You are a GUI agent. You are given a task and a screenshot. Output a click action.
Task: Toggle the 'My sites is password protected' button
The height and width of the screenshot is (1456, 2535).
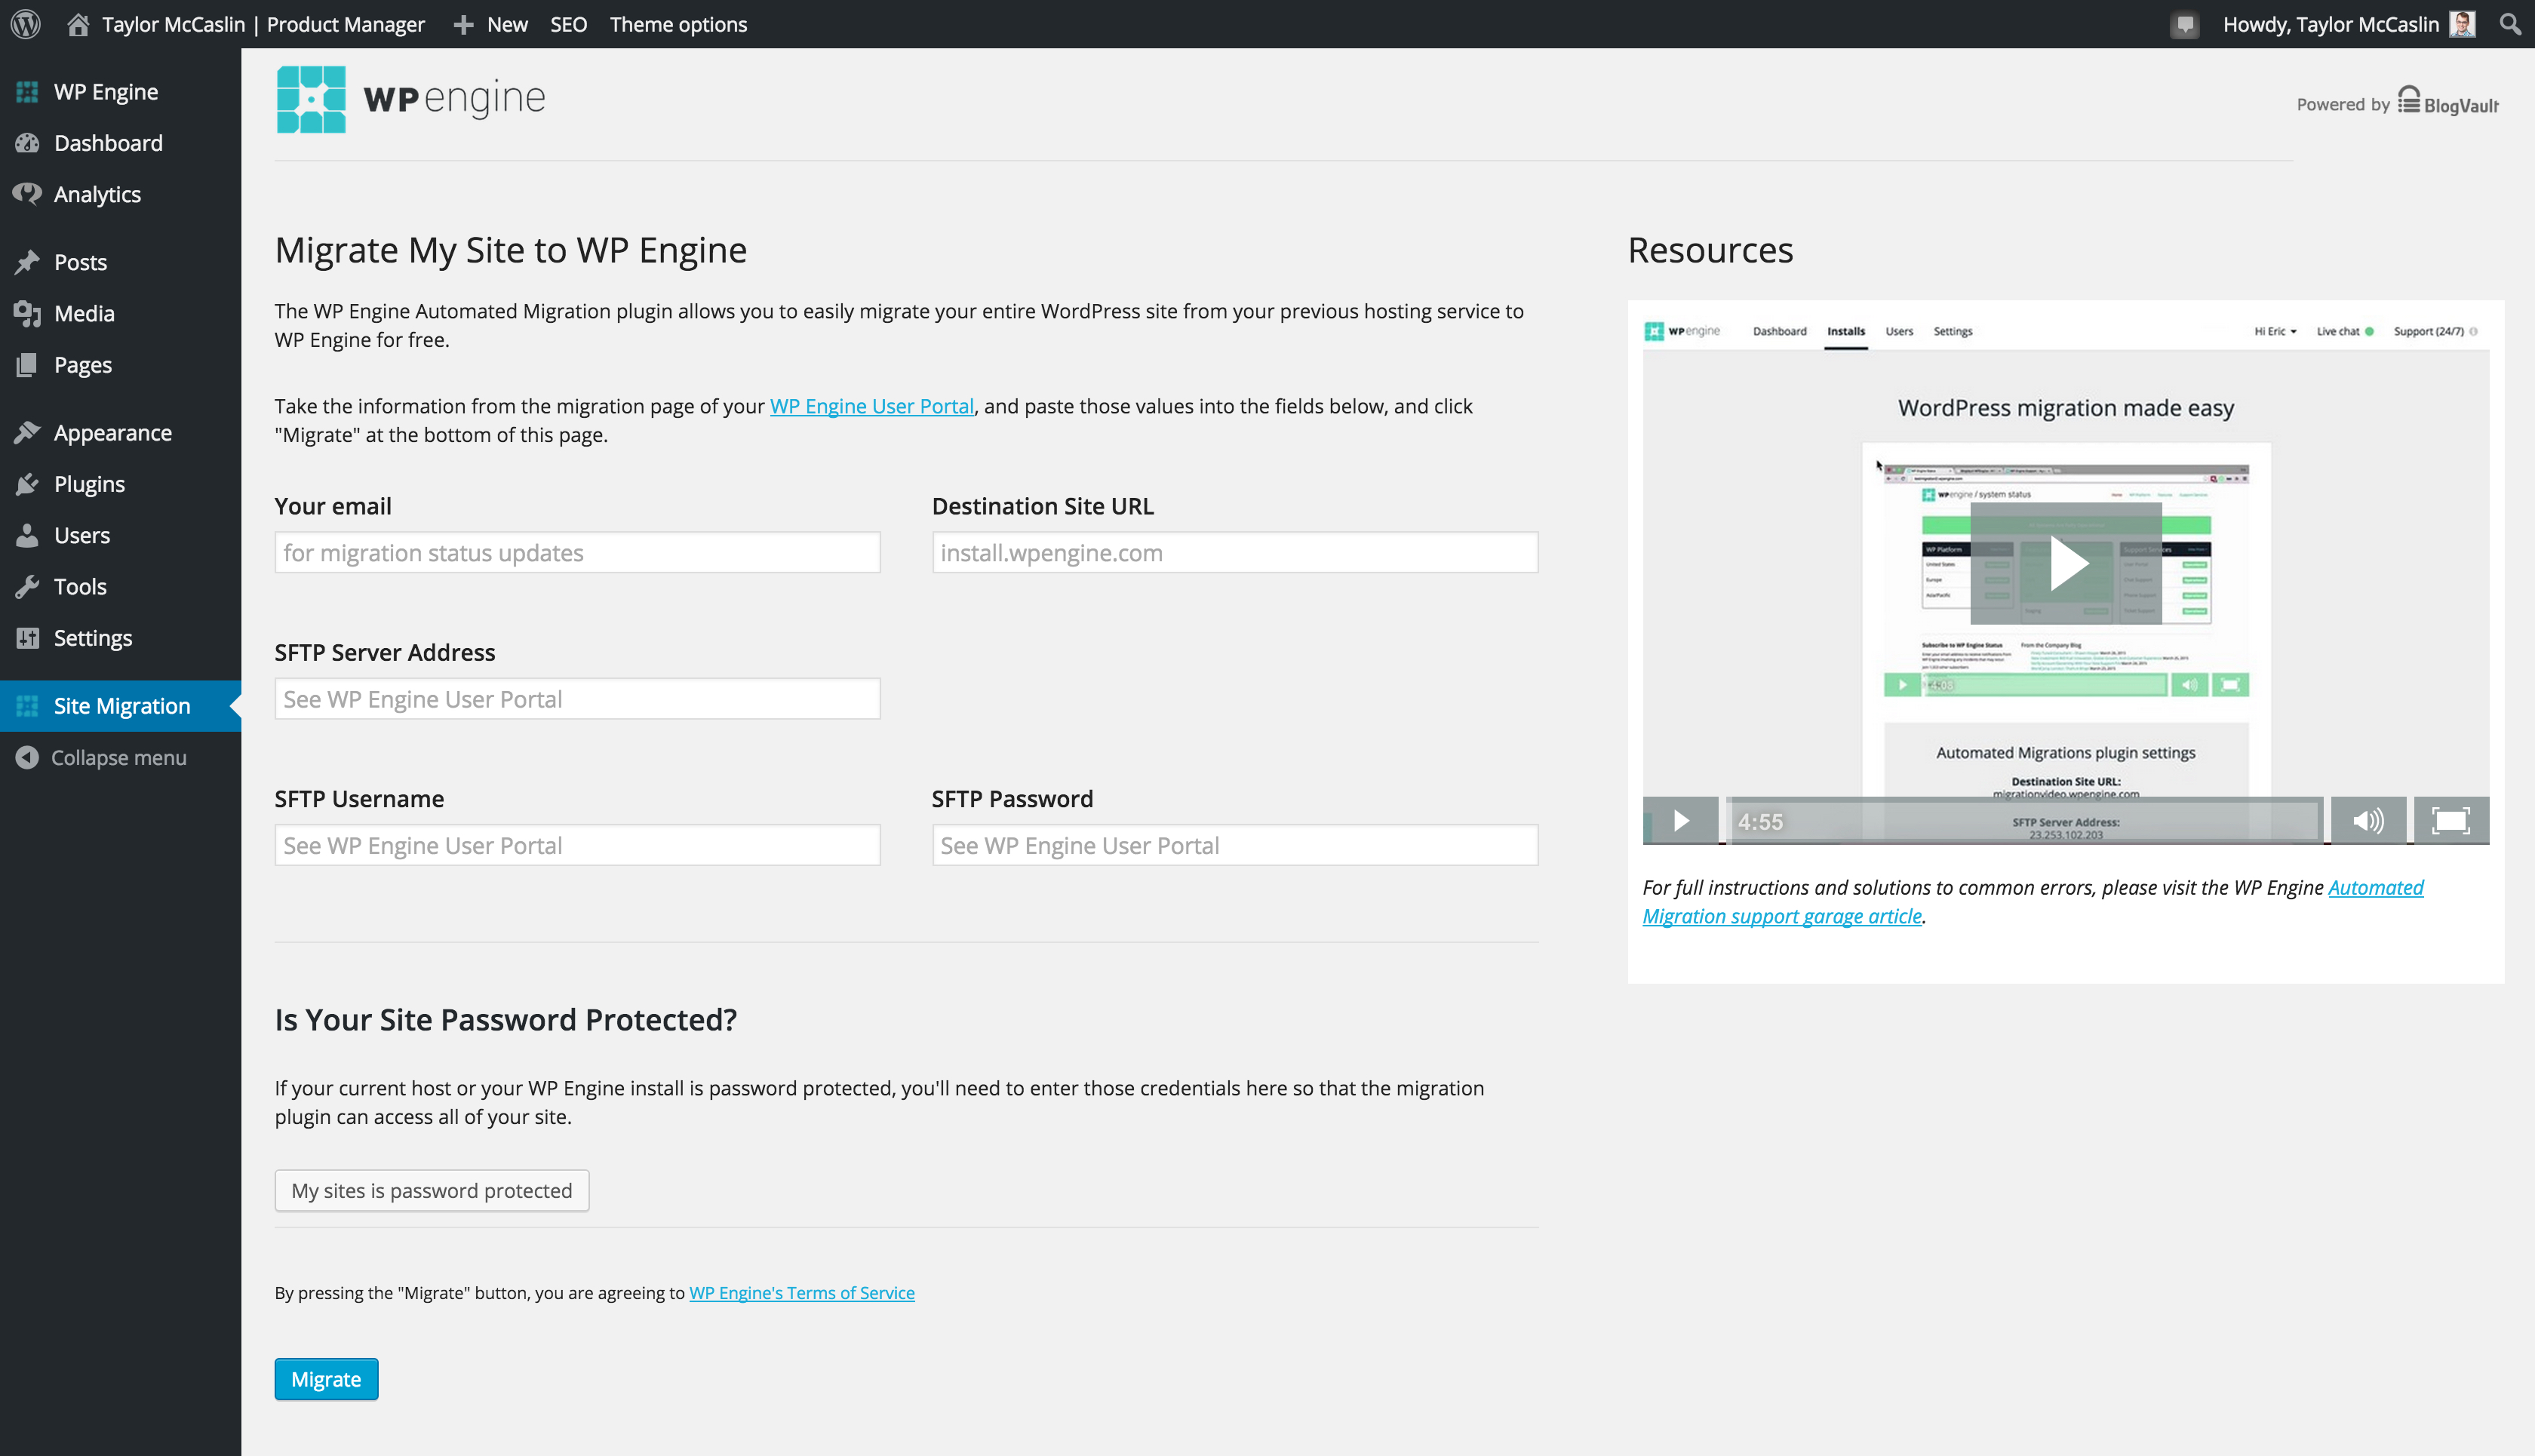point(431,1190)
